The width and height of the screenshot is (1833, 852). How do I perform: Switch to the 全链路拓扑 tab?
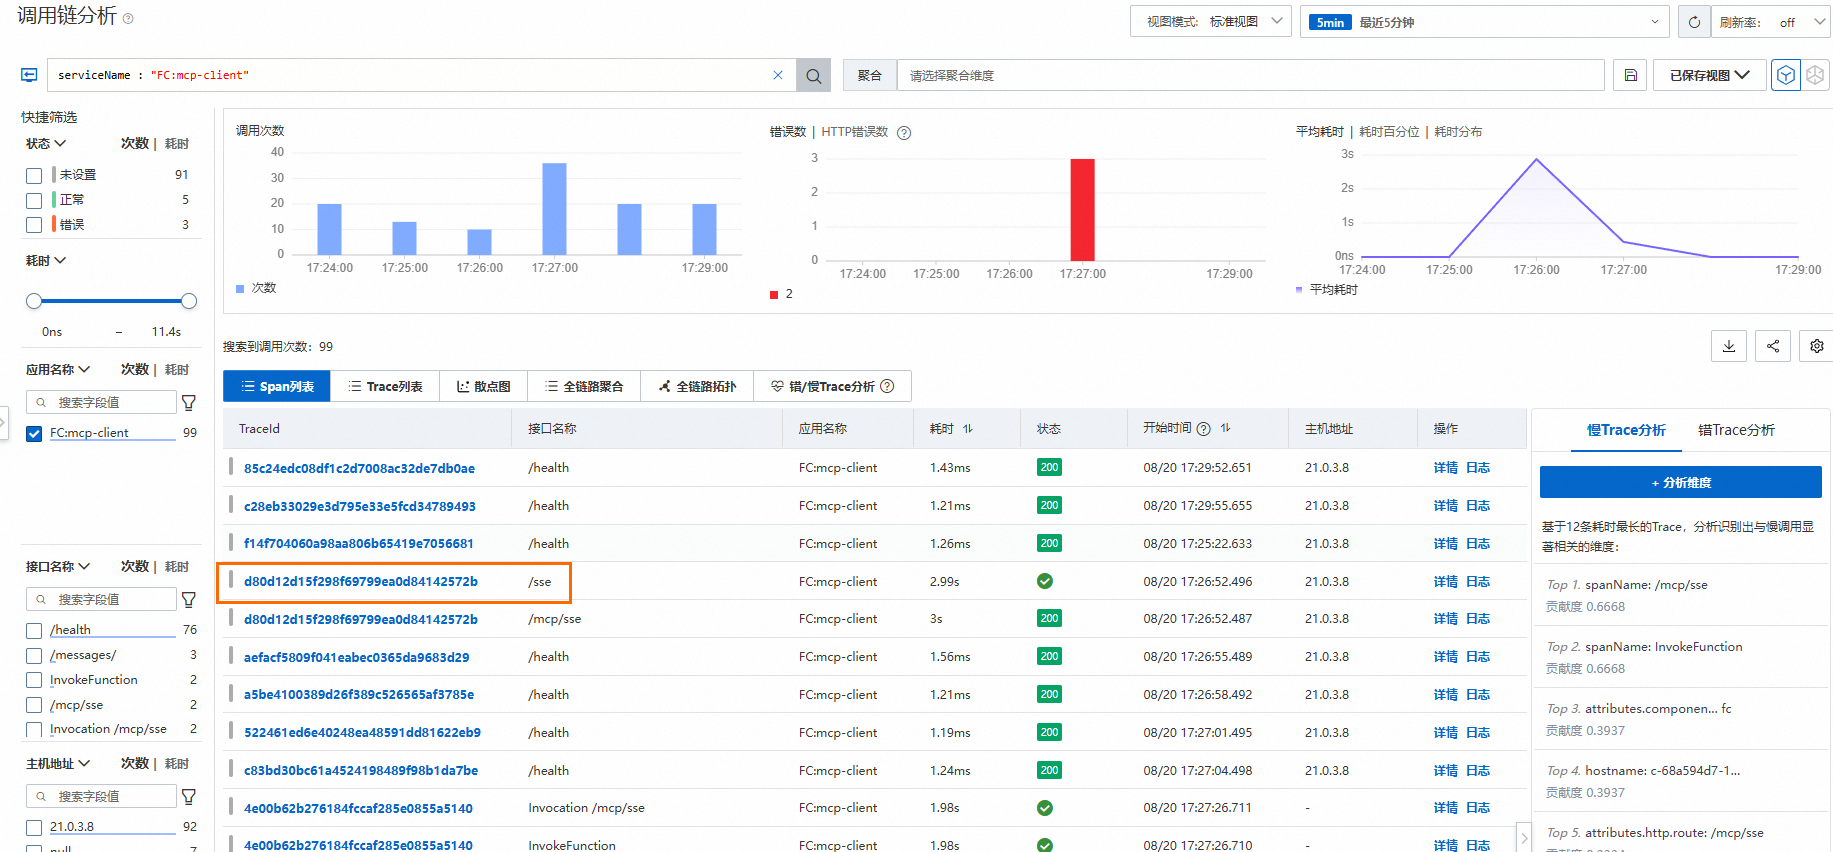tap(698, 386)
